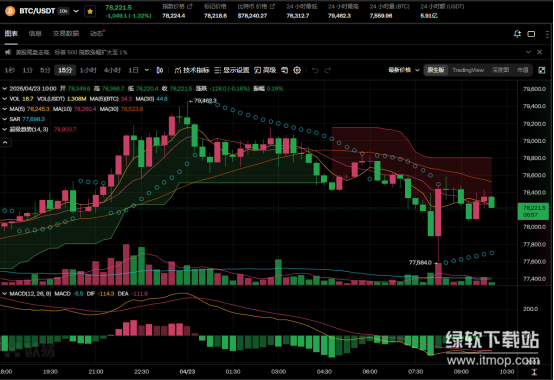Select the 1分 timeframe

pos(27,70)
